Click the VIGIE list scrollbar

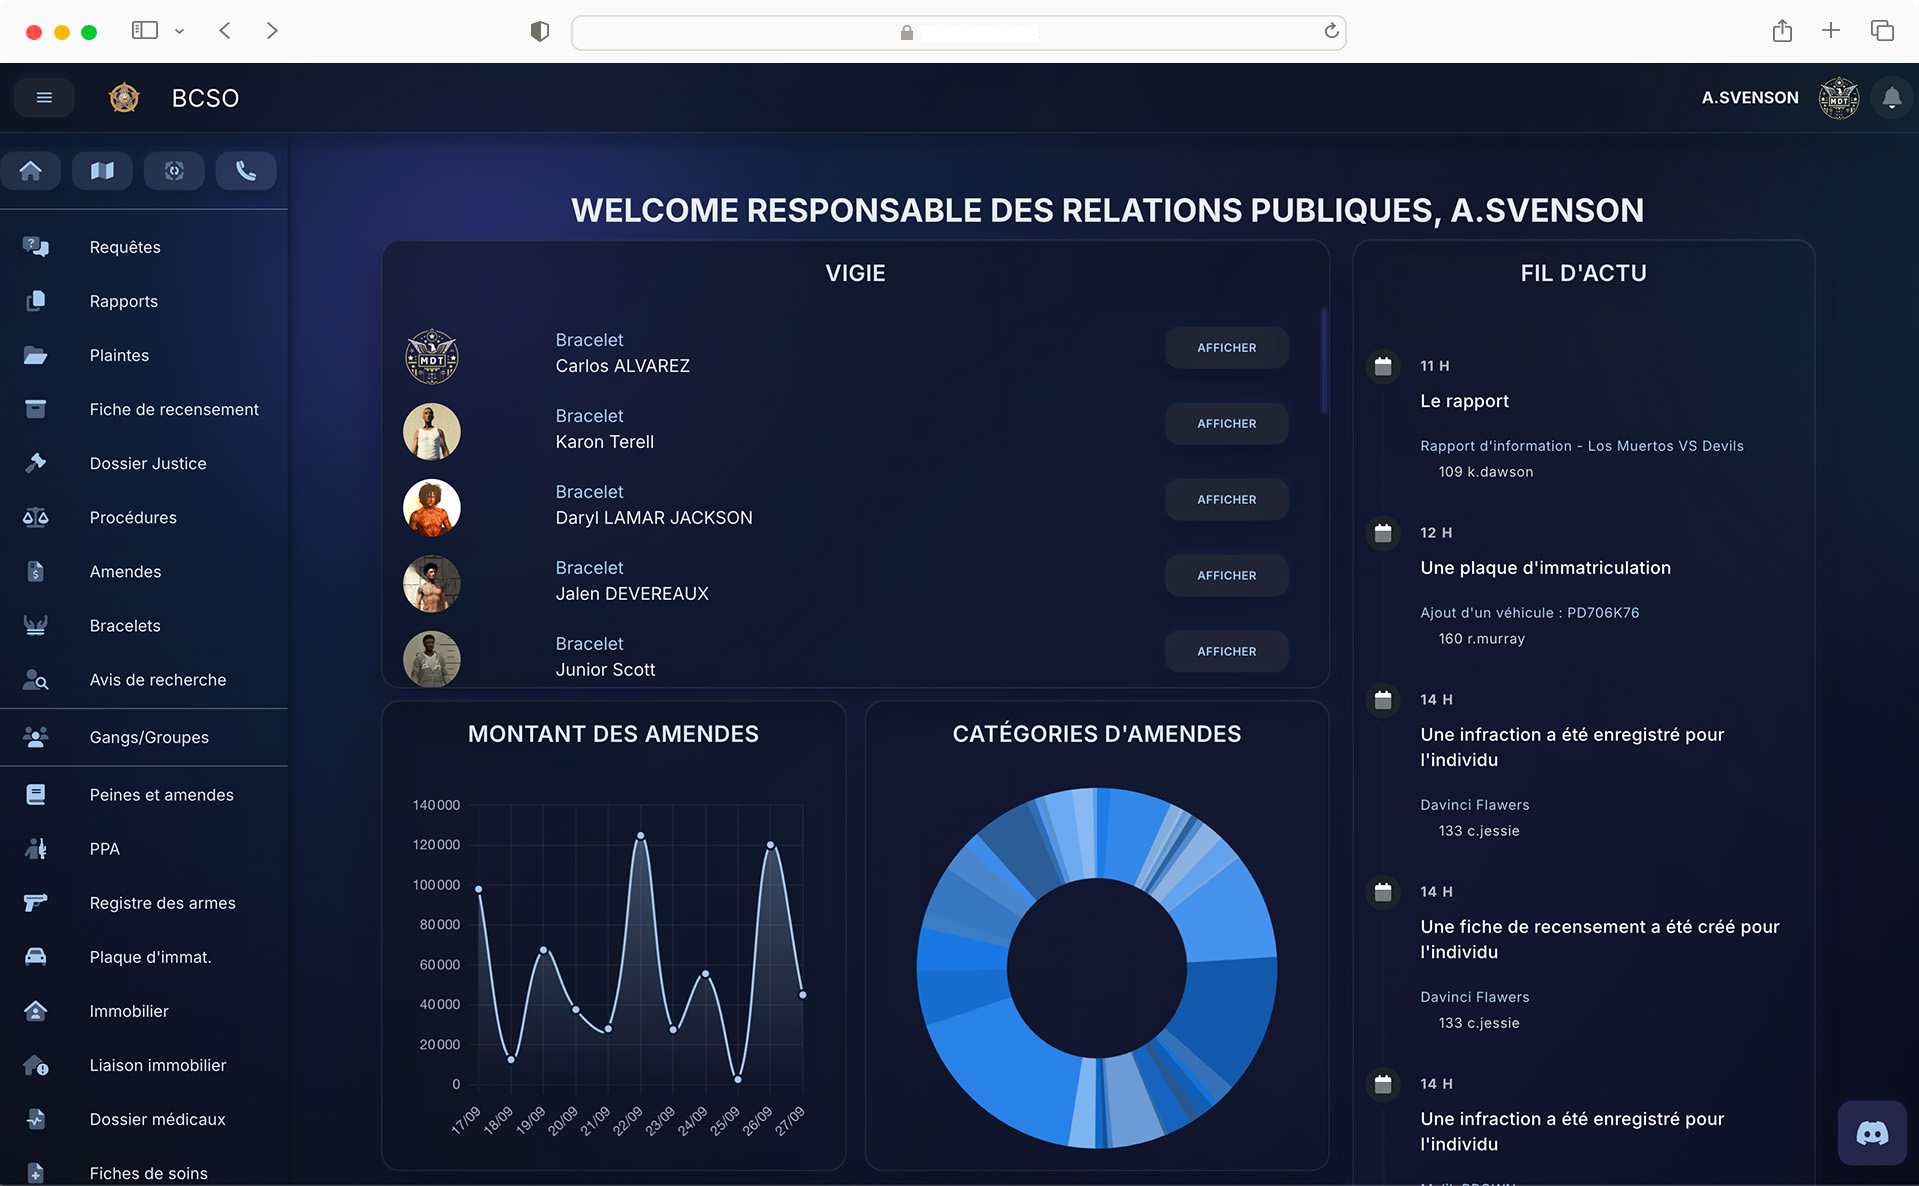[1324, 360]
